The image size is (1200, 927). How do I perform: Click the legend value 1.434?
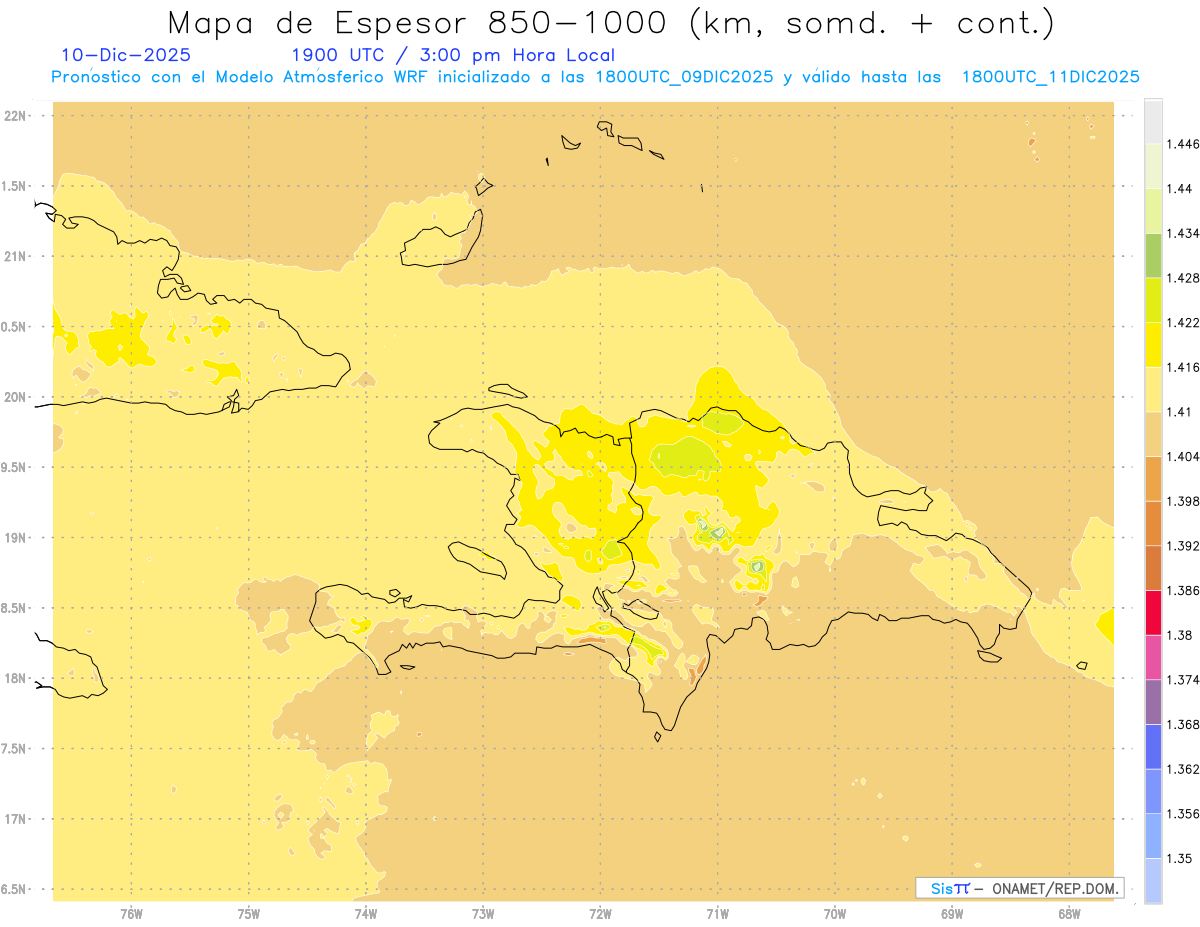[1181, 233]
